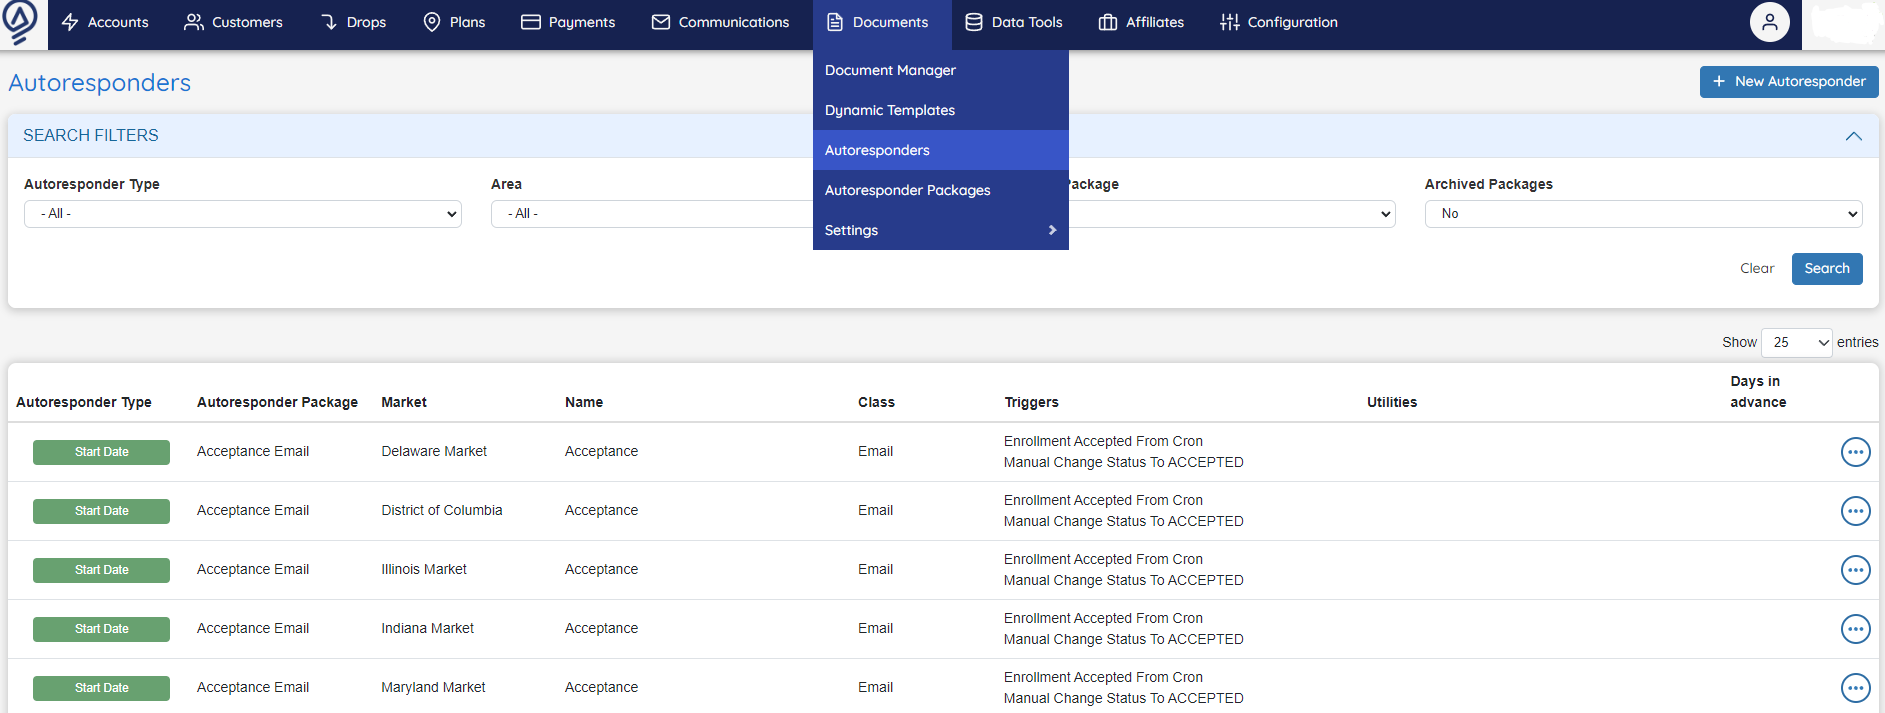Click the Maryland Market cell
This screenshot has height=713, width=1885.
pyautogui.click(x=433, y=688)
